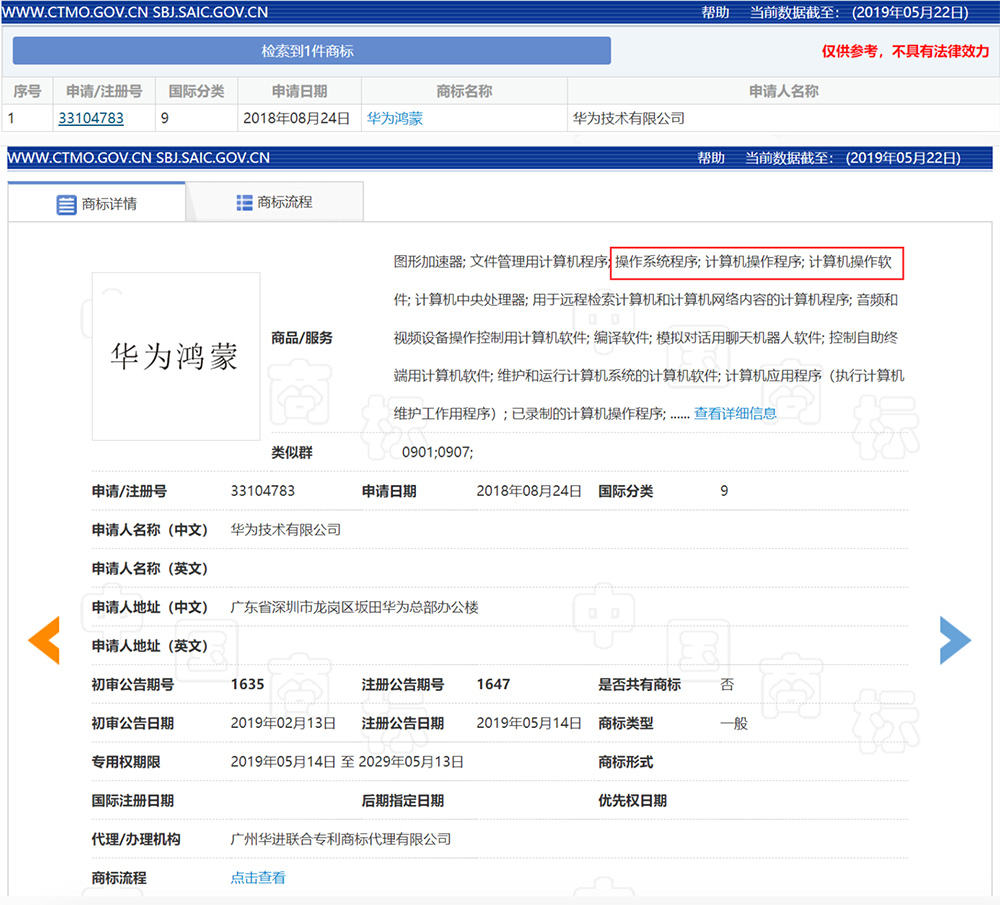The height and width of the screenshot is (905, 1000).
Task: Open 帮助 in the header above detail tabs
Action: click(x=711, y=158)
